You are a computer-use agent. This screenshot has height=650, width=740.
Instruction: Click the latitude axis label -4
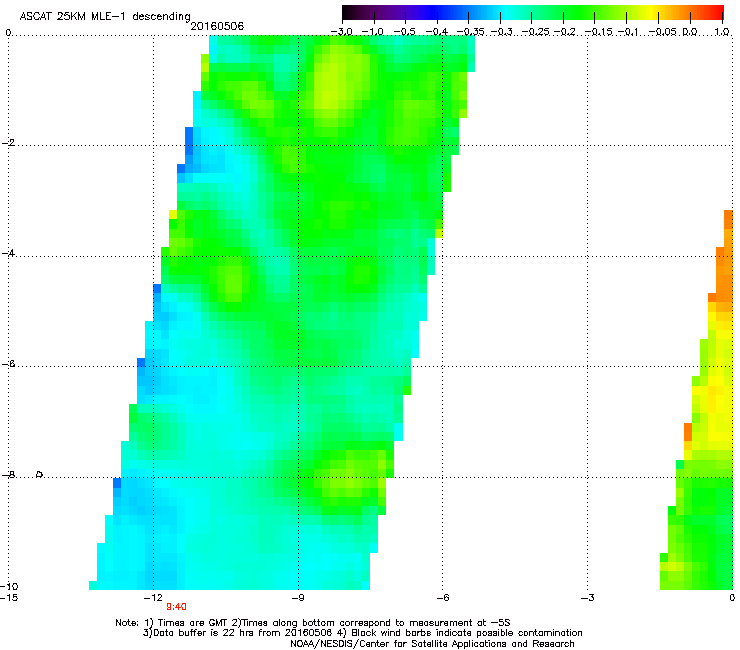tap(8, 253)
